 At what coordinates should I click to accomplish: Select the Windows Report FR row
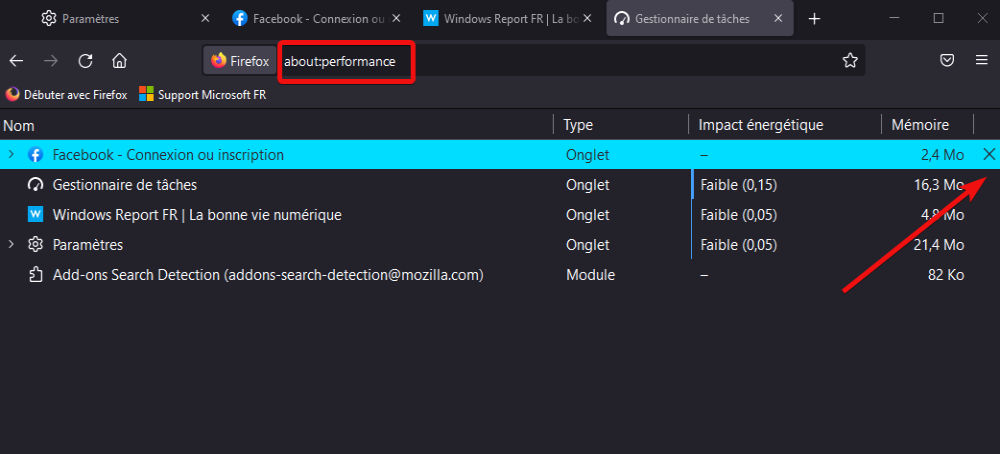click(500, 215)
